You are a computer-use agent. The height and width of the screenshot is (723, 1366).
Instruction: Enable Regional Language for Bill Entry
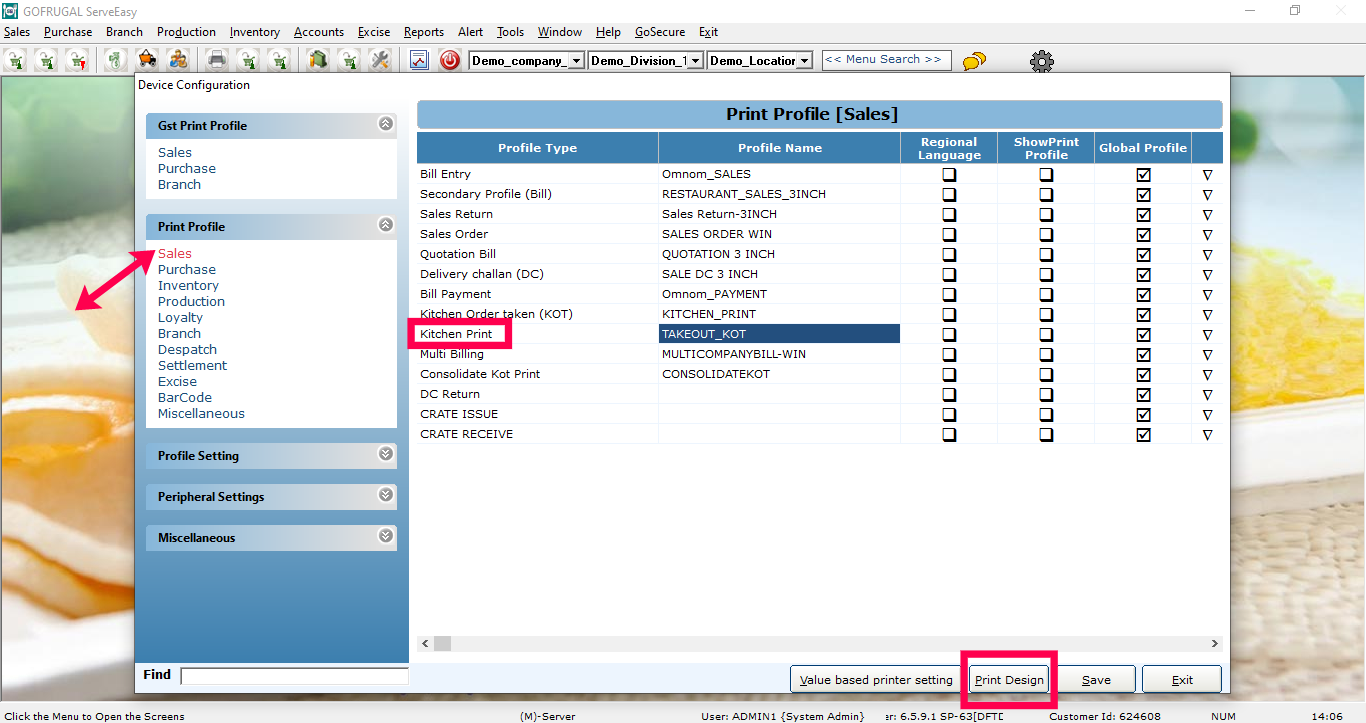click(x=949, y=174)
